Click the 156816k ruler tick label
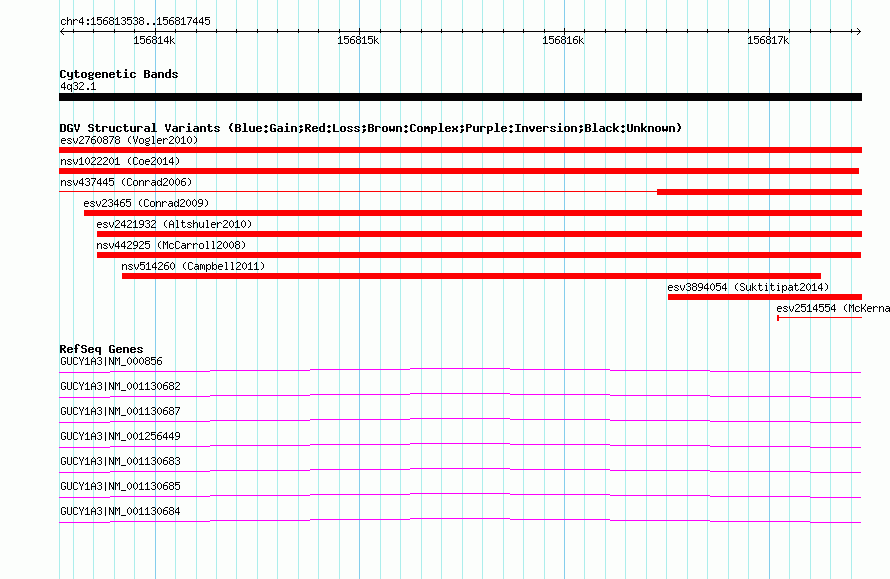This screenshot has height=579, width=890. [x=563, y=40]
